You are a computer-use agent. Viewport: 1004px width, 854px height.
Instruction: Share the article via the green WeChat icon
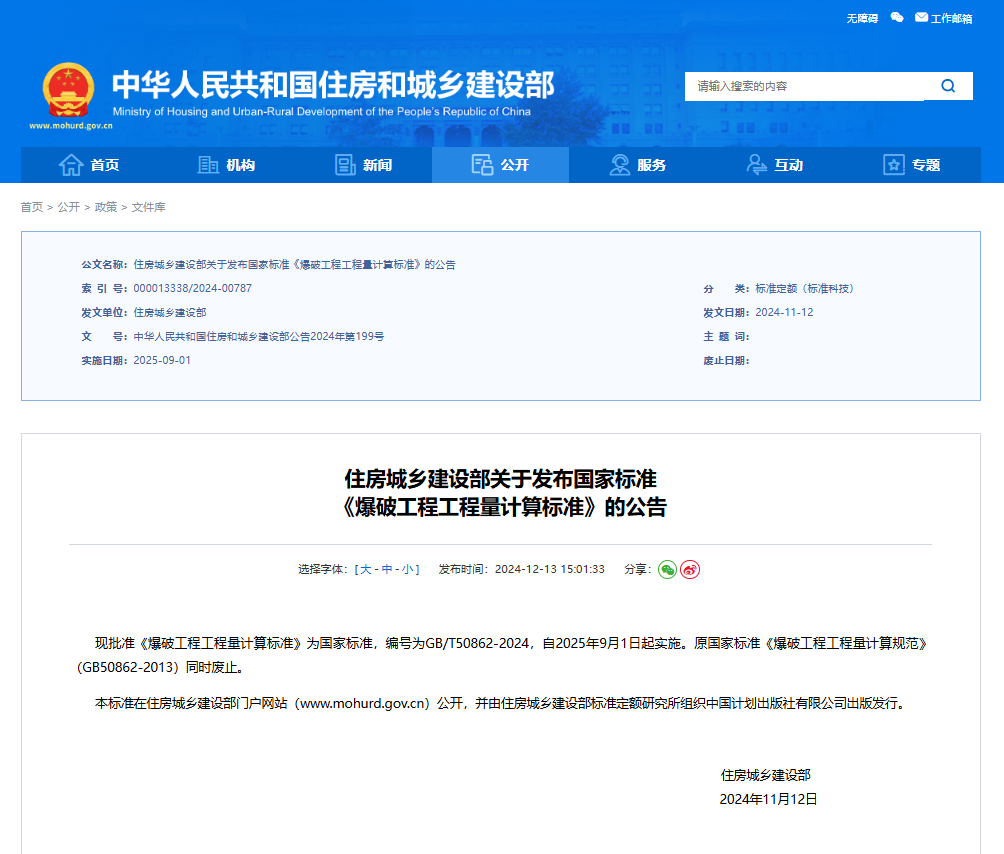coord(665,569)
